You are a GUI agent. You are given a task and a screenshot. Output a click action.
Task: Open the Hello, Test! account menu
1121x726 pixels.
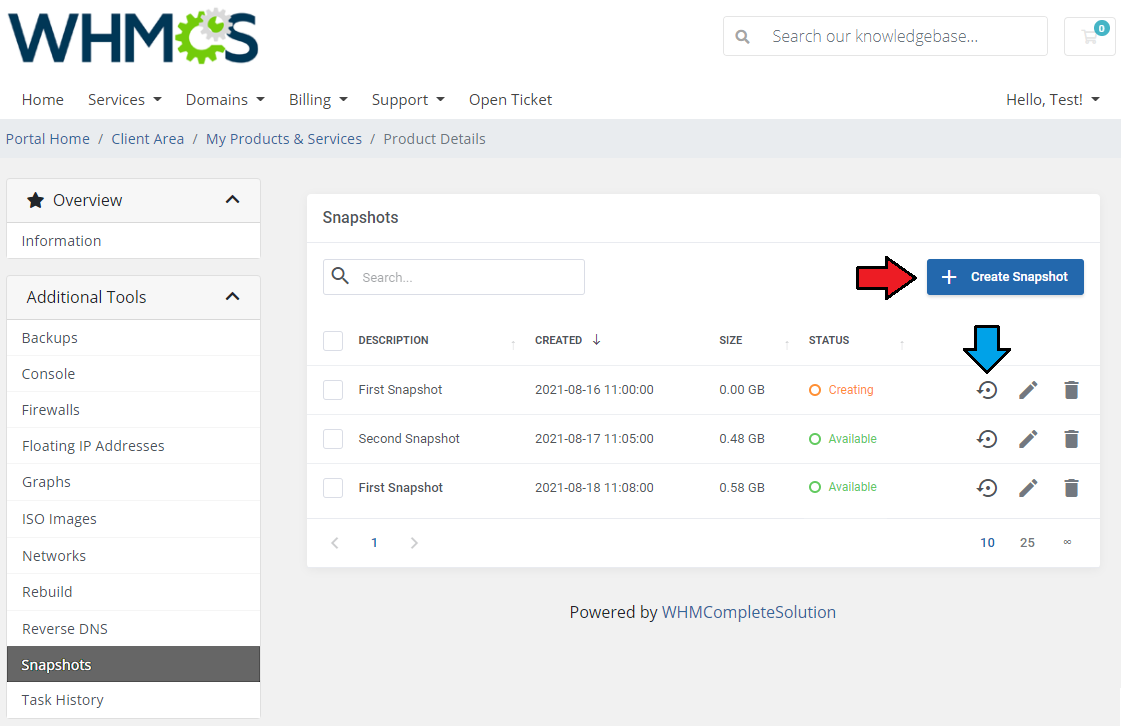[x=1053, y=99]
